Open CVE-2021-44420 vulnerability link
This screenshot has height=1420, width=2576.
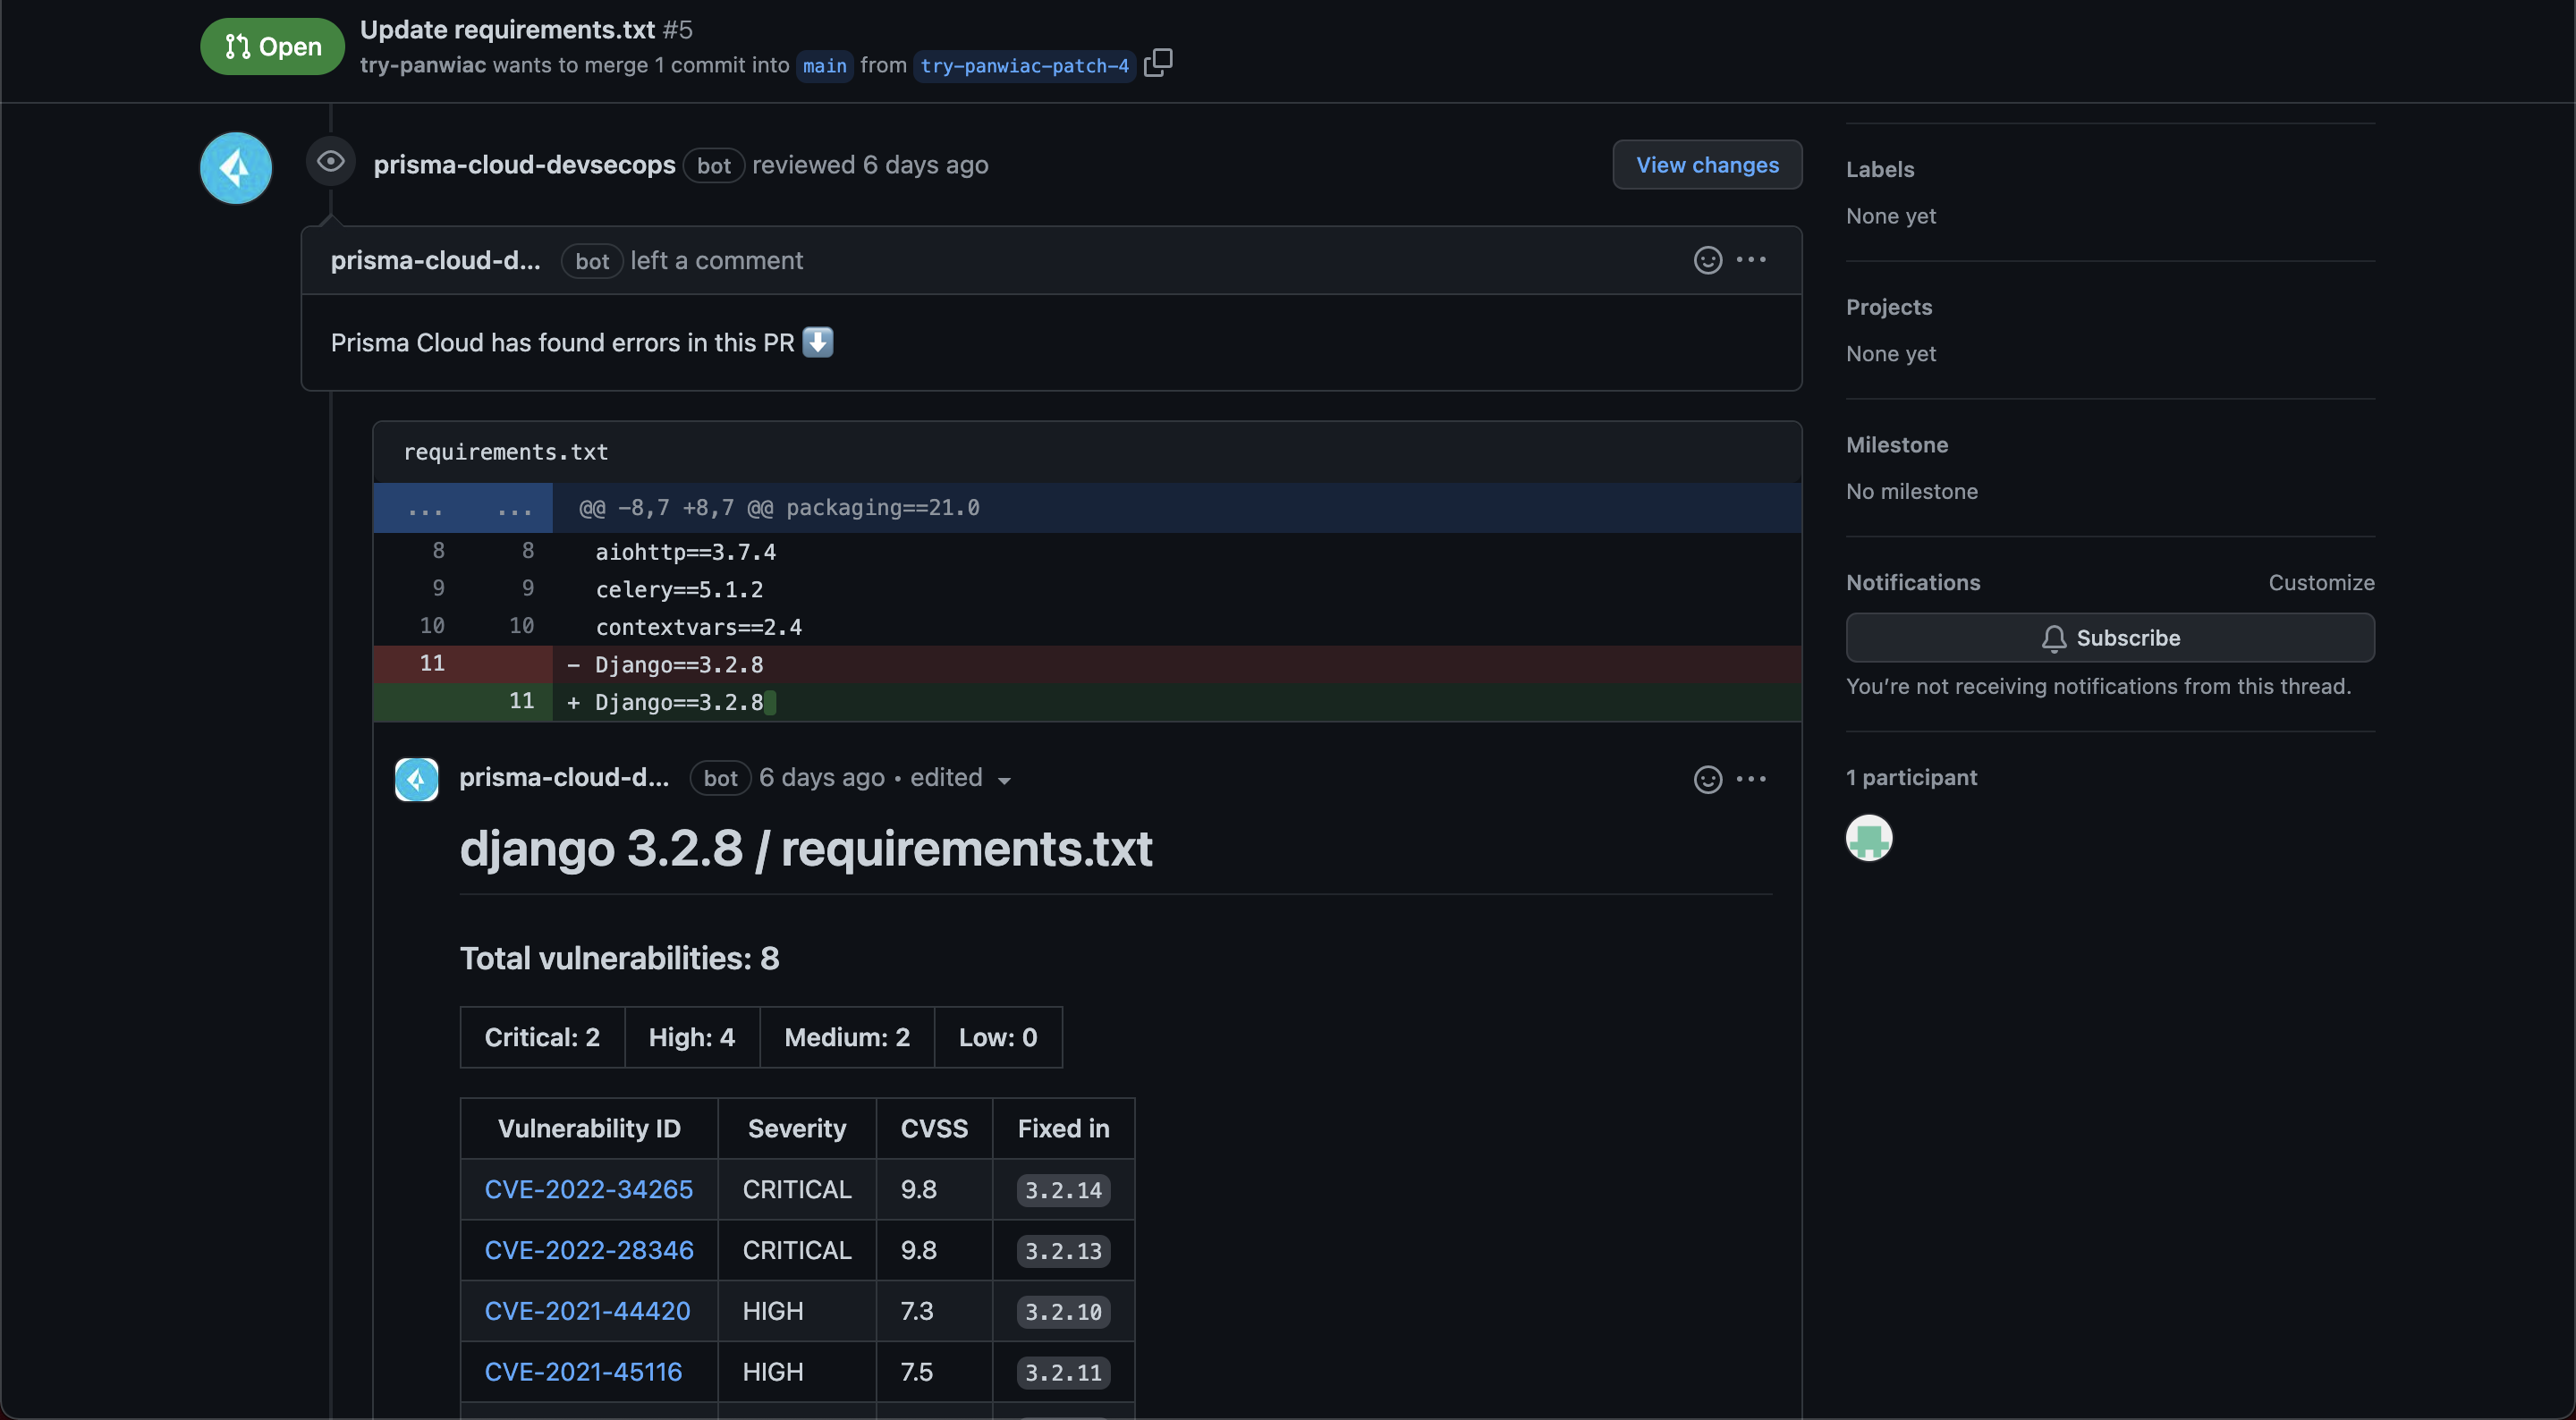pos(587,1311)
